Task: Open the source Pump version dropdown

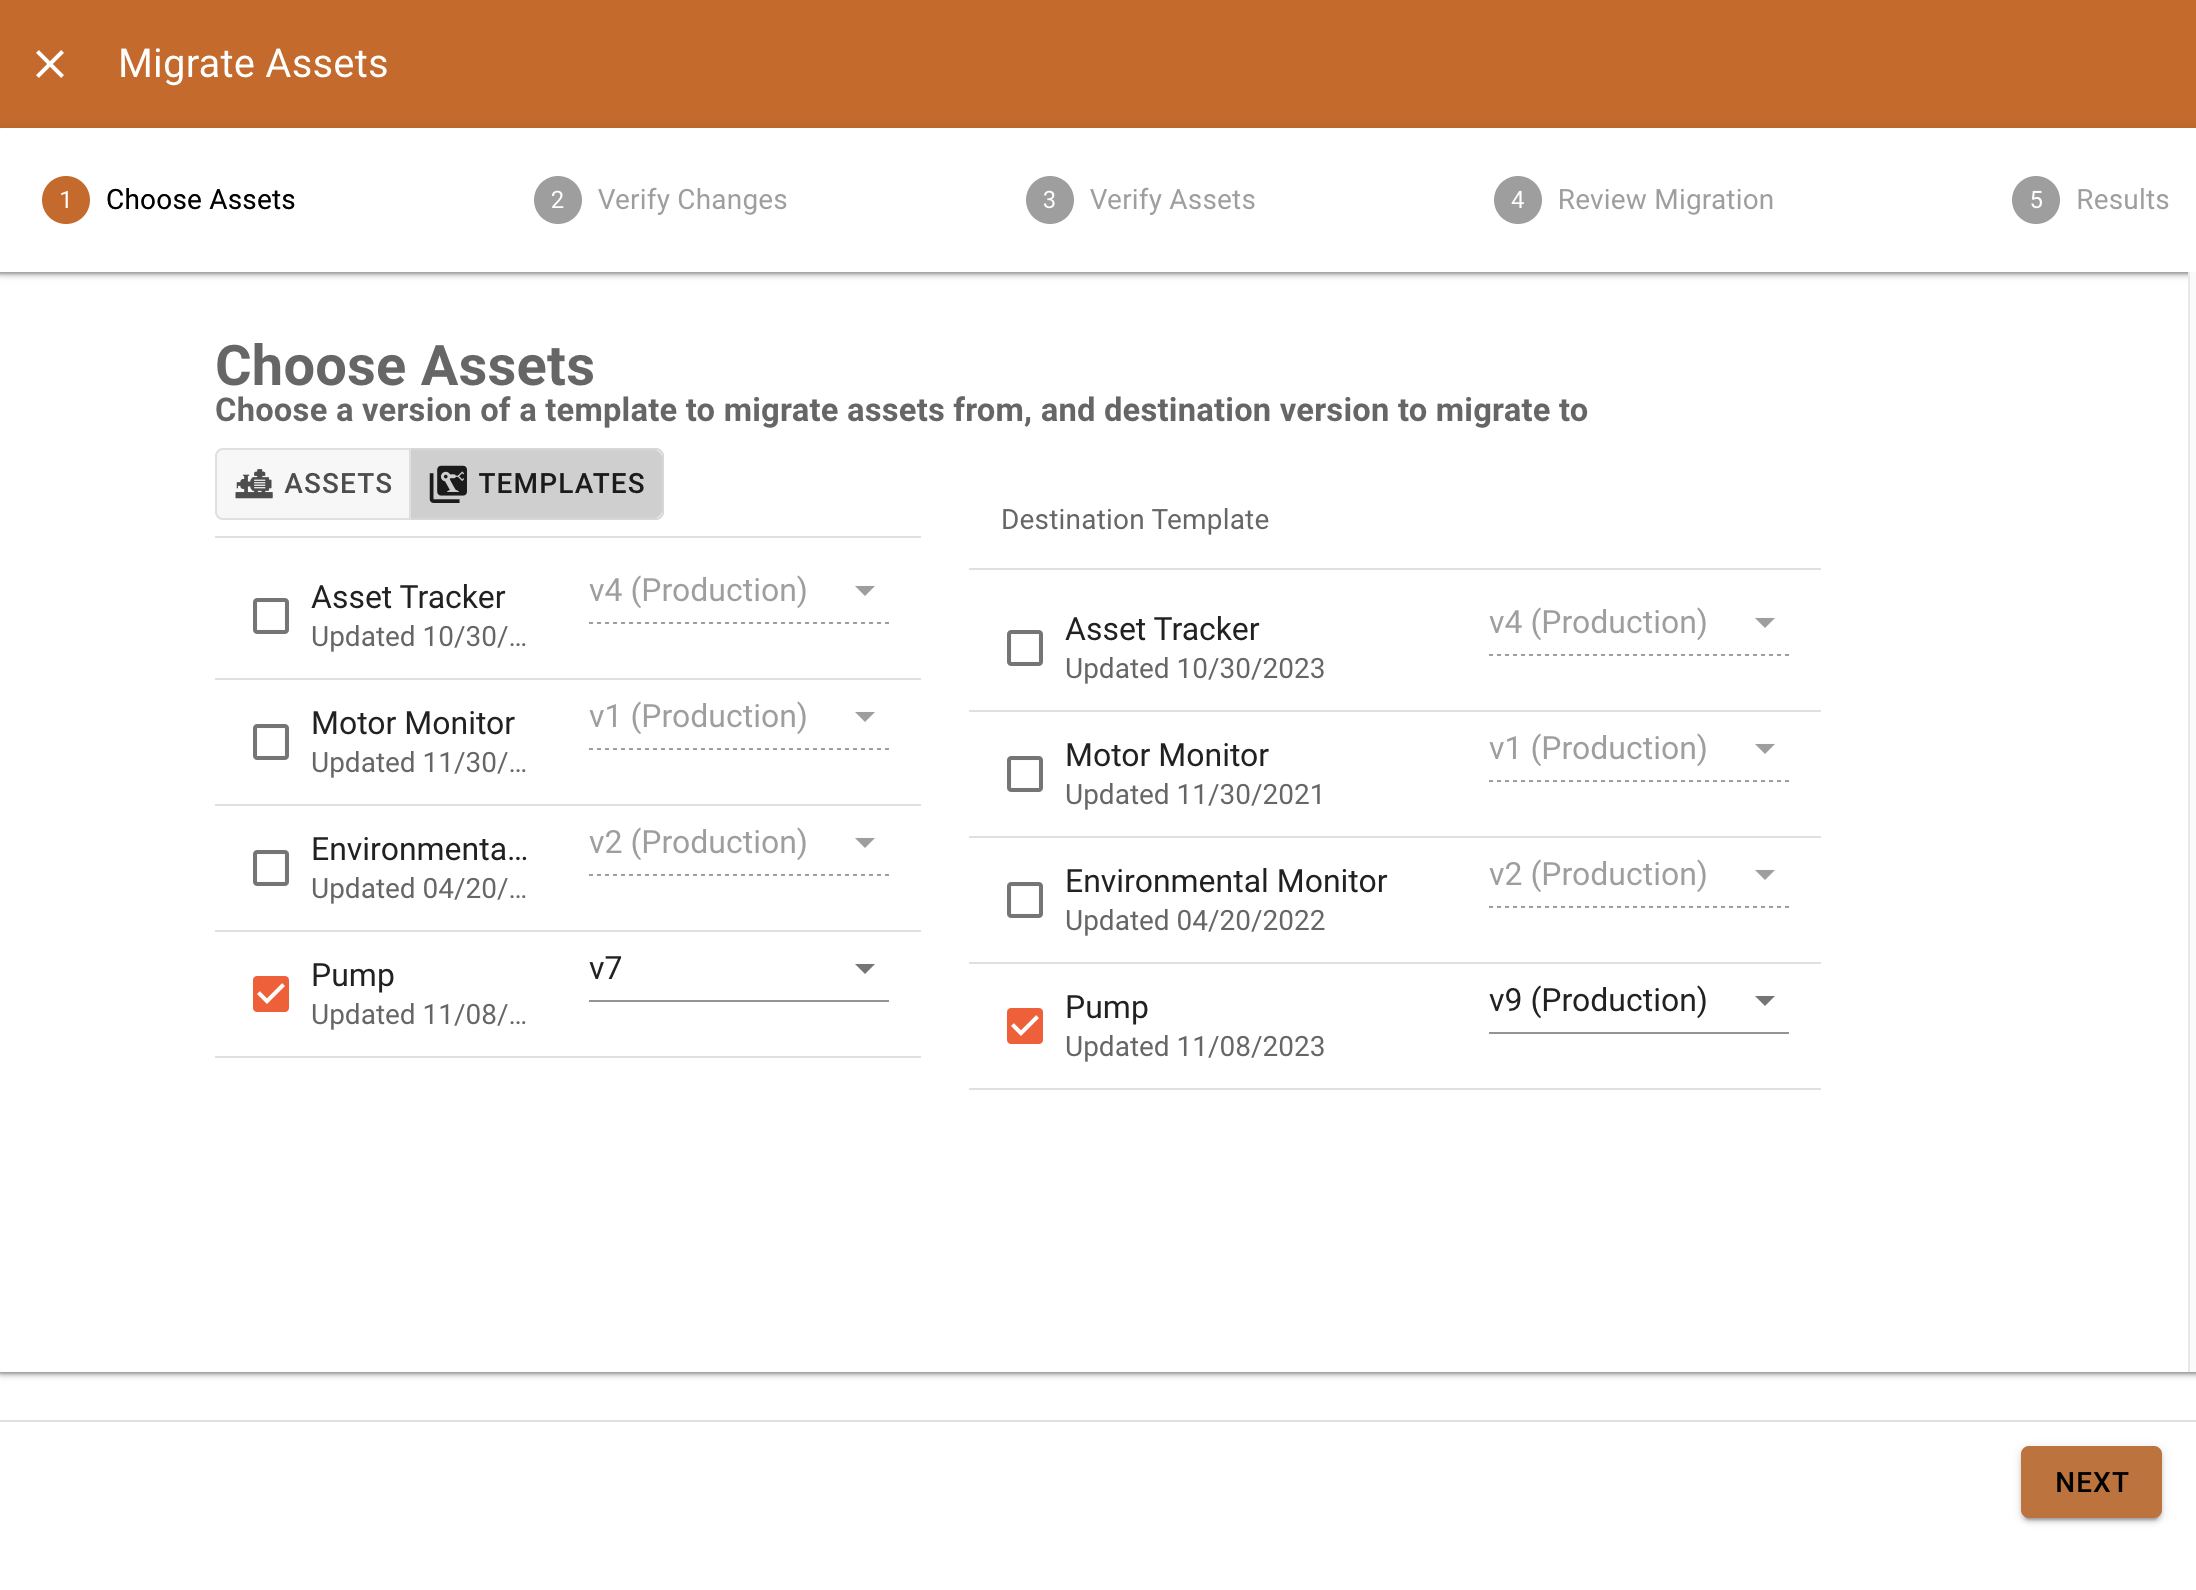Action: point(864,968)
